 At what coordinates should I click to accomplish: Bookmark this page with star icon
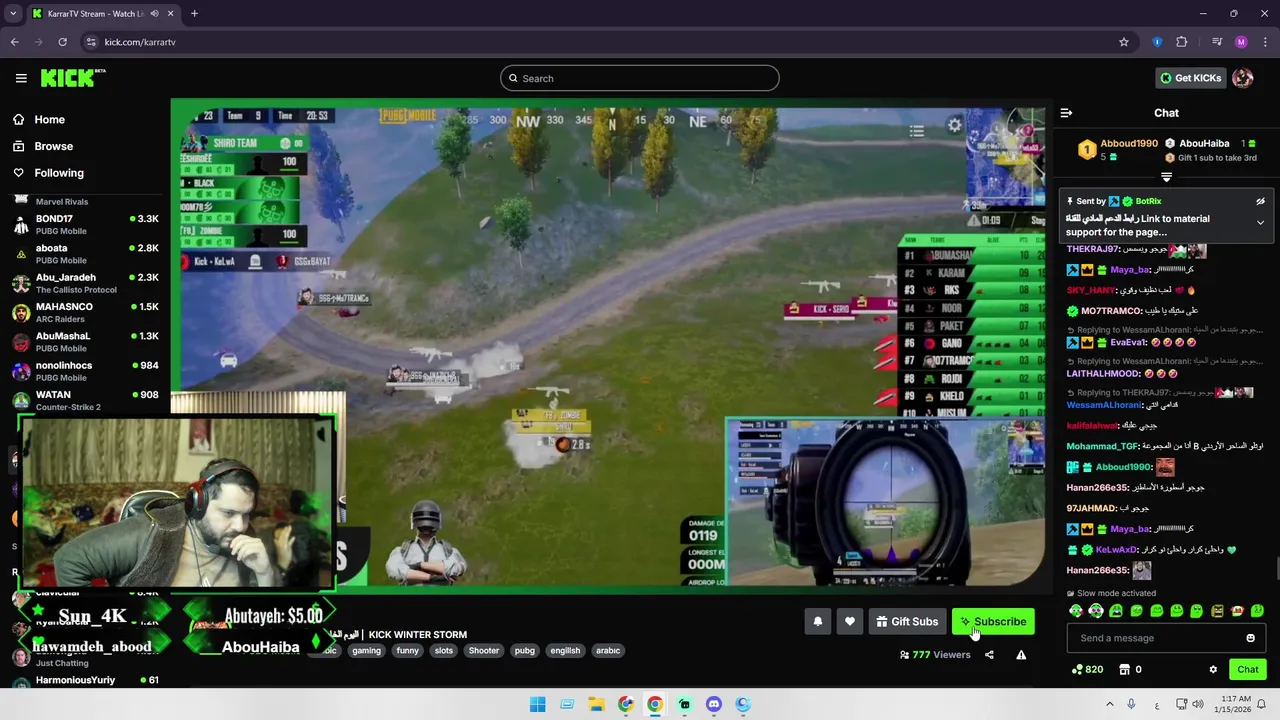click(x=1124, y=42)
